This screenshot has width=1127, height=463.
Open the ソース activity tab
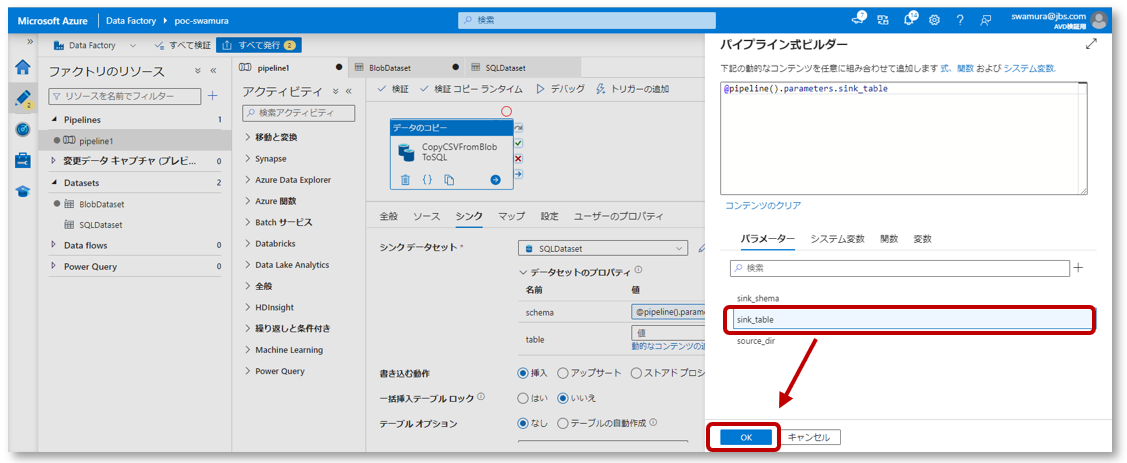pos(426,216)
